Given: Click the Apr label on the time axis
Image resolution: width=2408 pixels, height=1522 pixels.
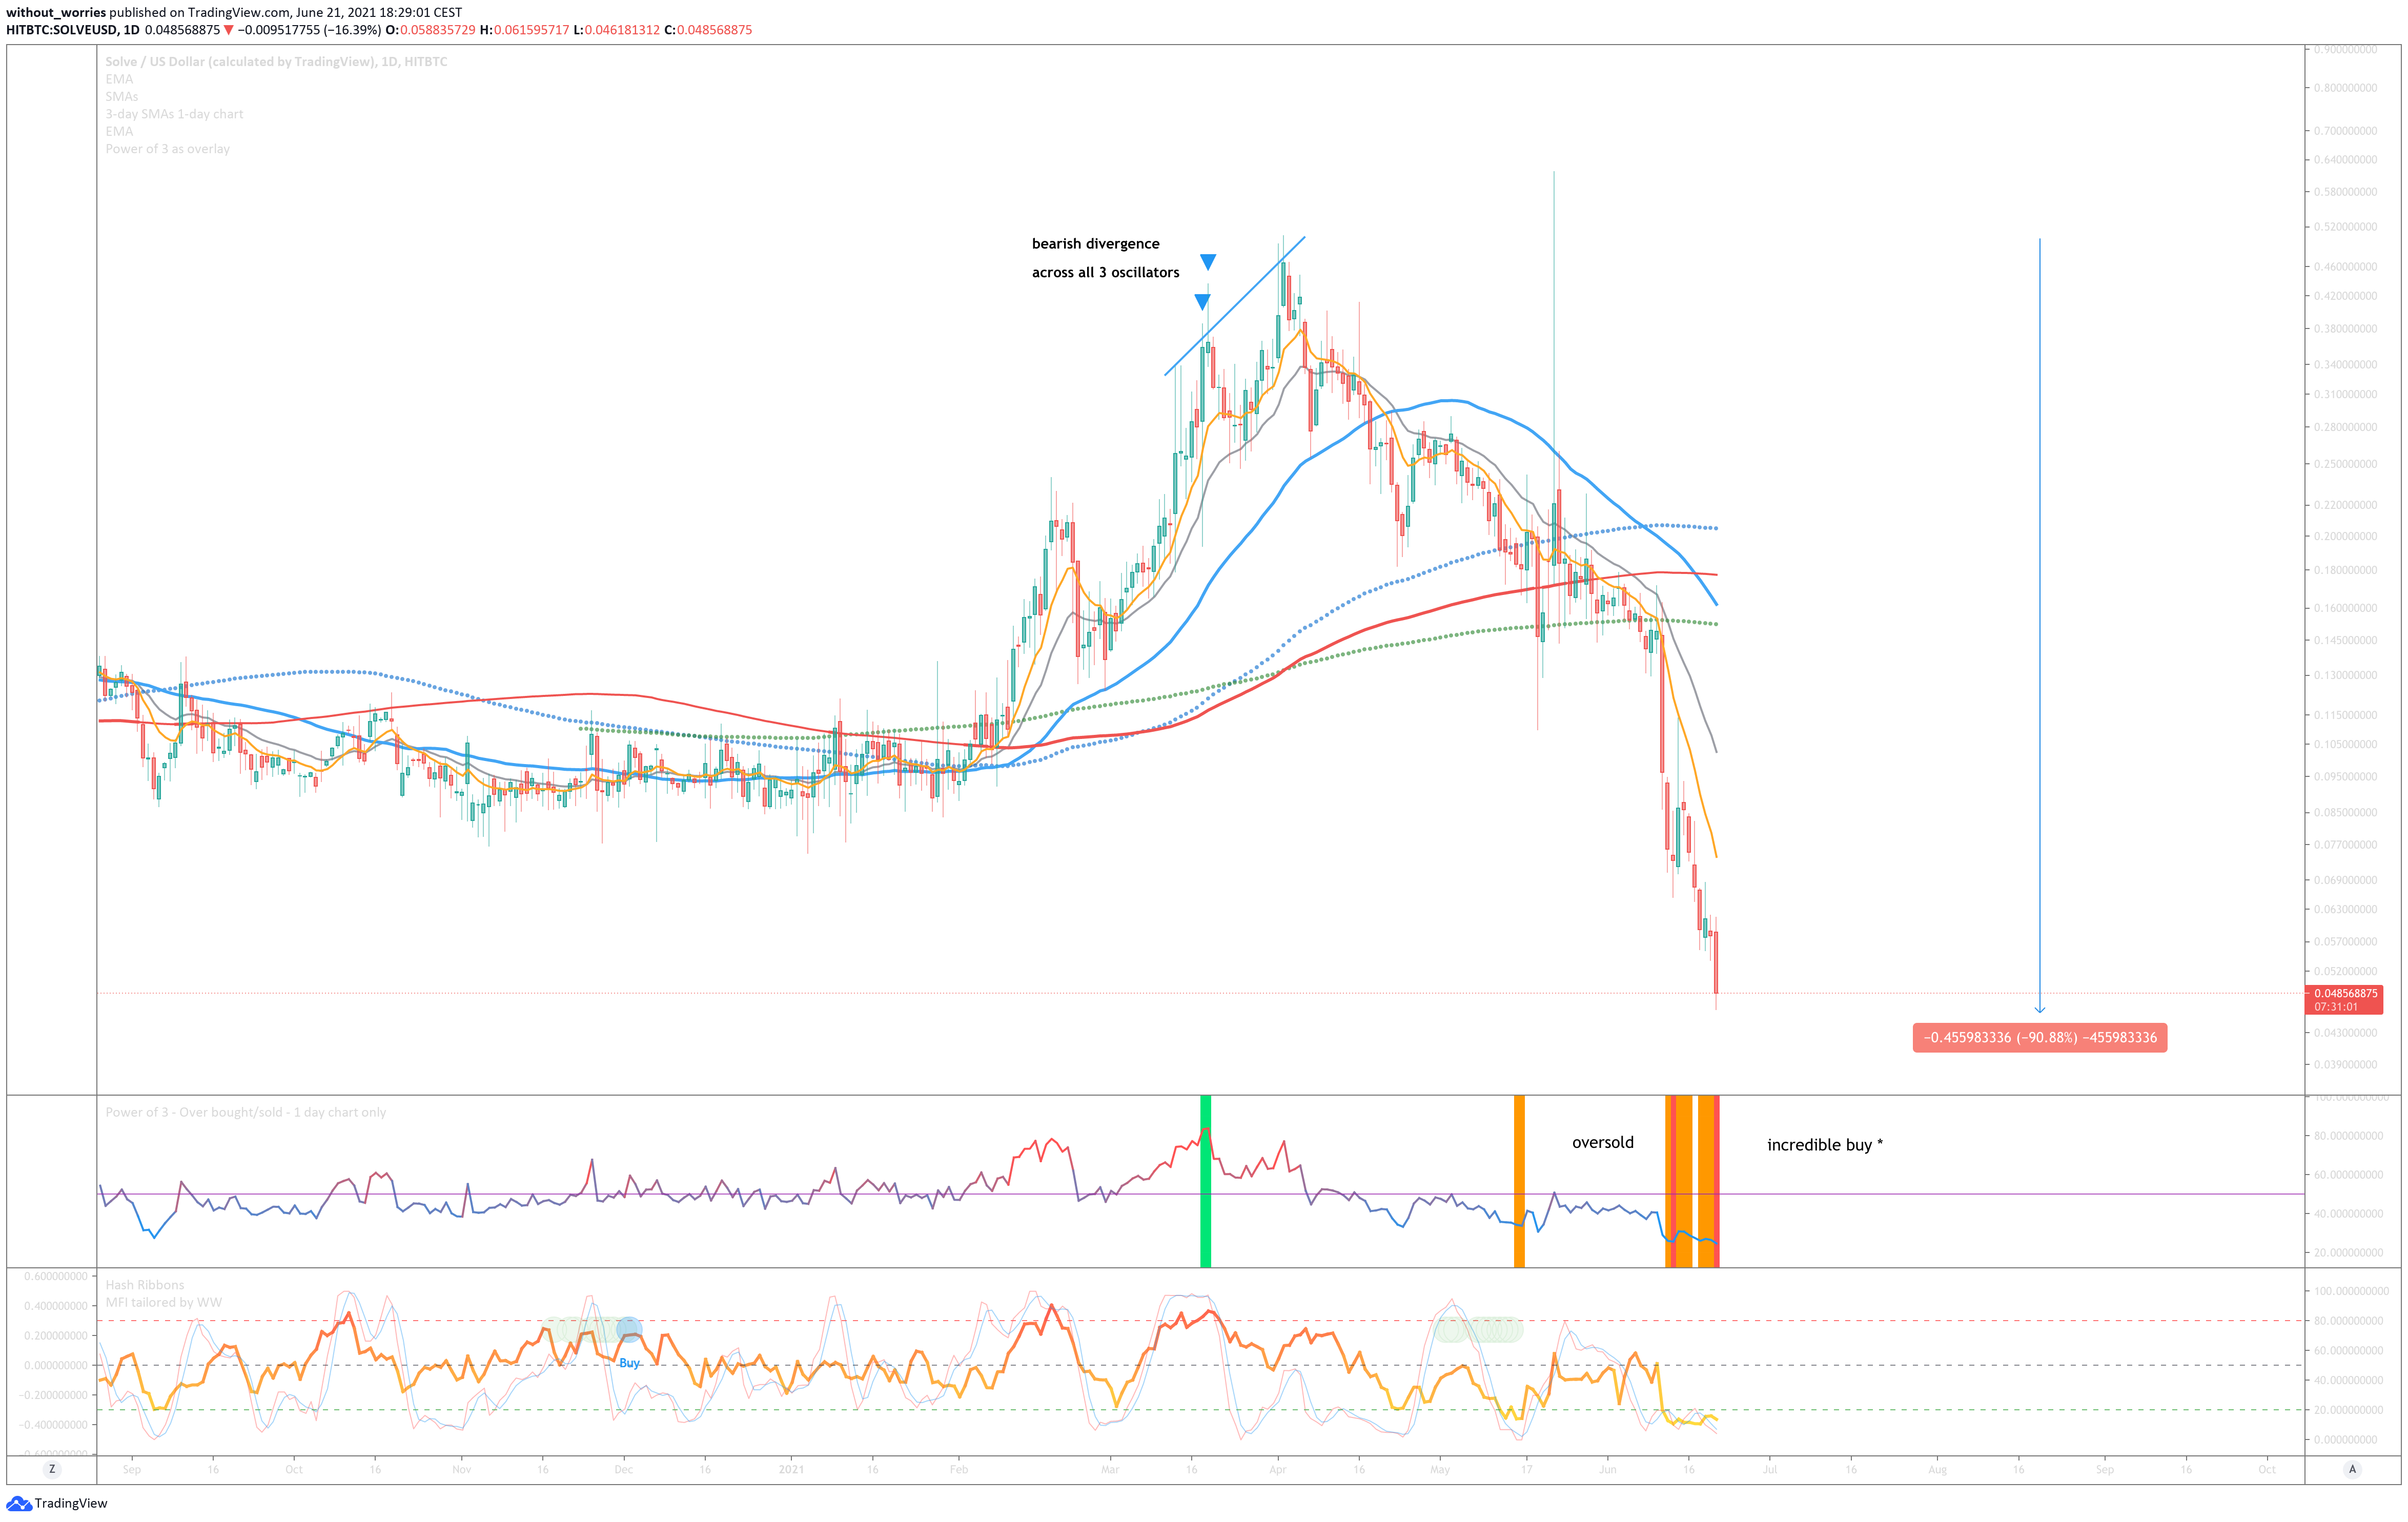Looking at the screenshot, I should pyautogui.click(x=1277, y=1470).
